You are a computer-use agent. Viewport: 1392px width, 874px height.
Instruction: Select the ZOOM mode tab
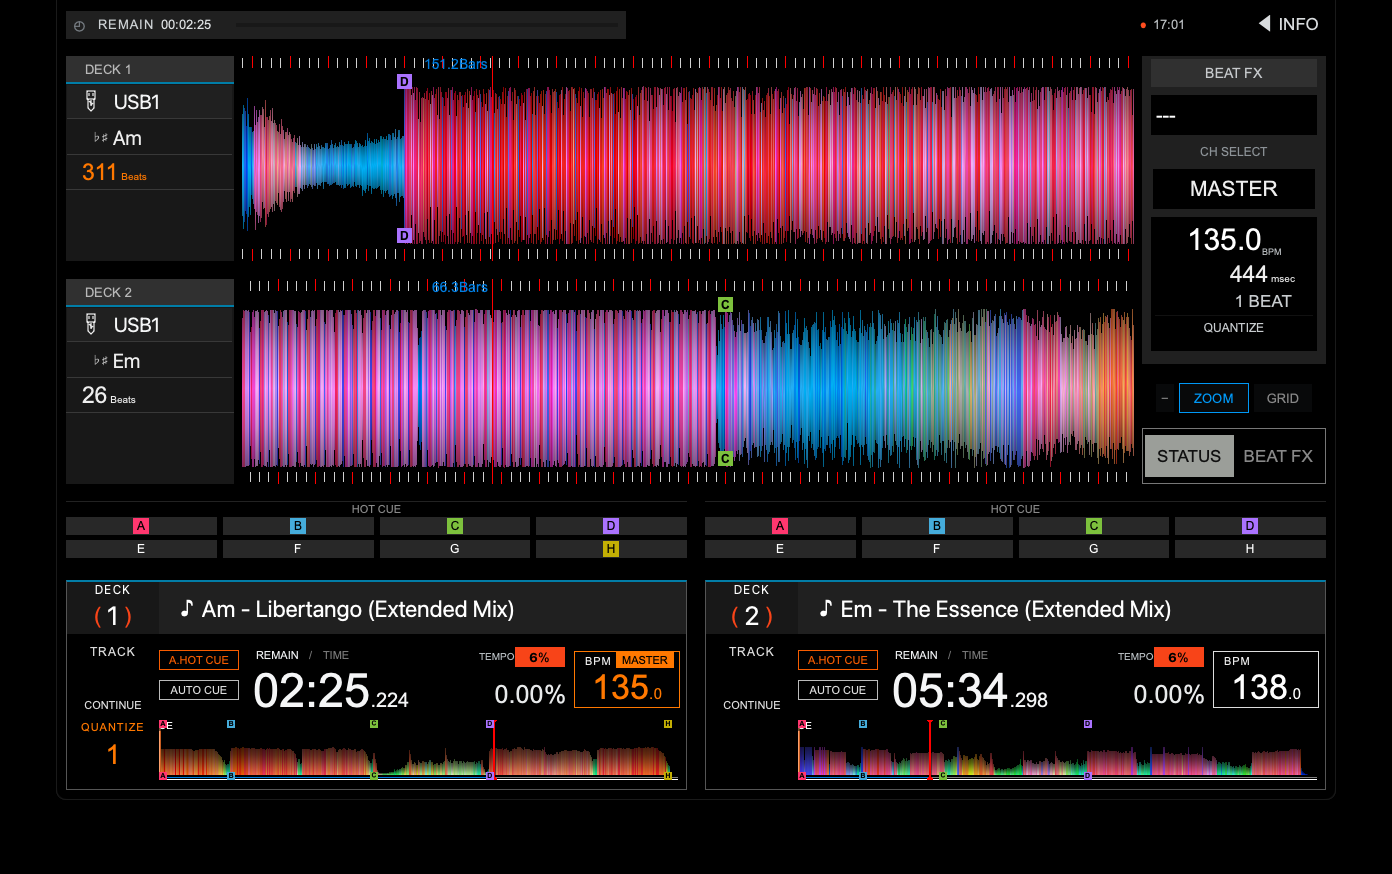click(1214, 398)
